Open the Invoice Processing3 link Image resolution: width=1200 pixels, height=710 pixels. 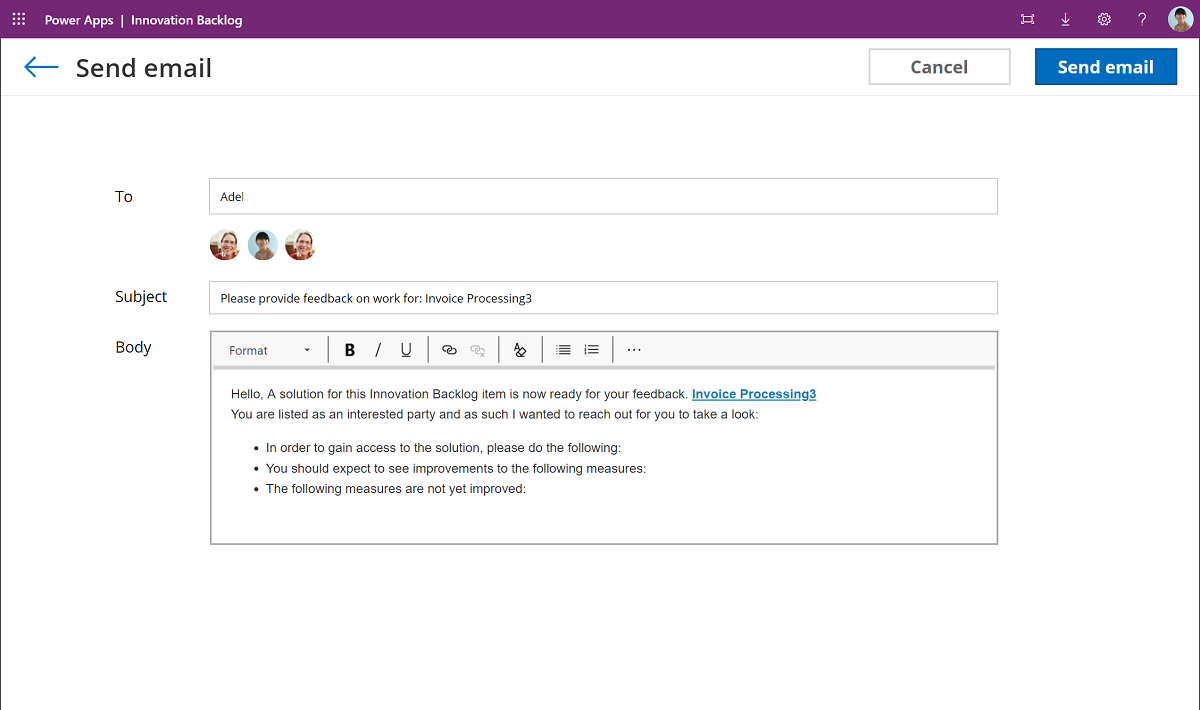click(754, 394)
